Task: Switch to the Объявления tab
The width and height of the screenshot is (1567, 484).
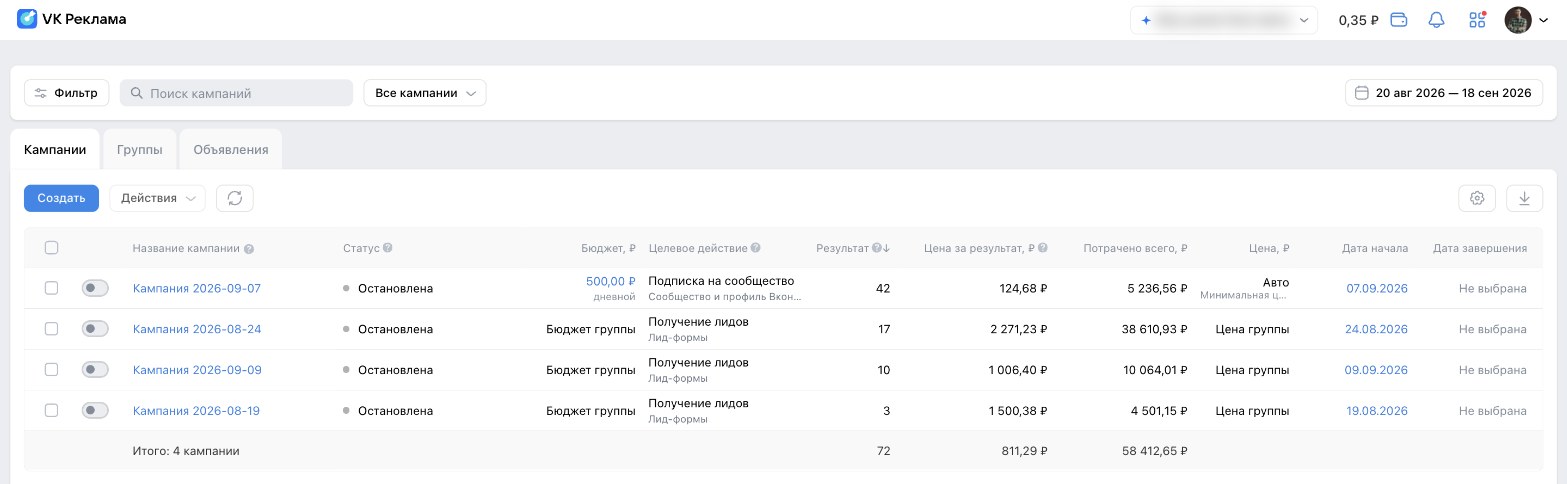Action: 231,149
